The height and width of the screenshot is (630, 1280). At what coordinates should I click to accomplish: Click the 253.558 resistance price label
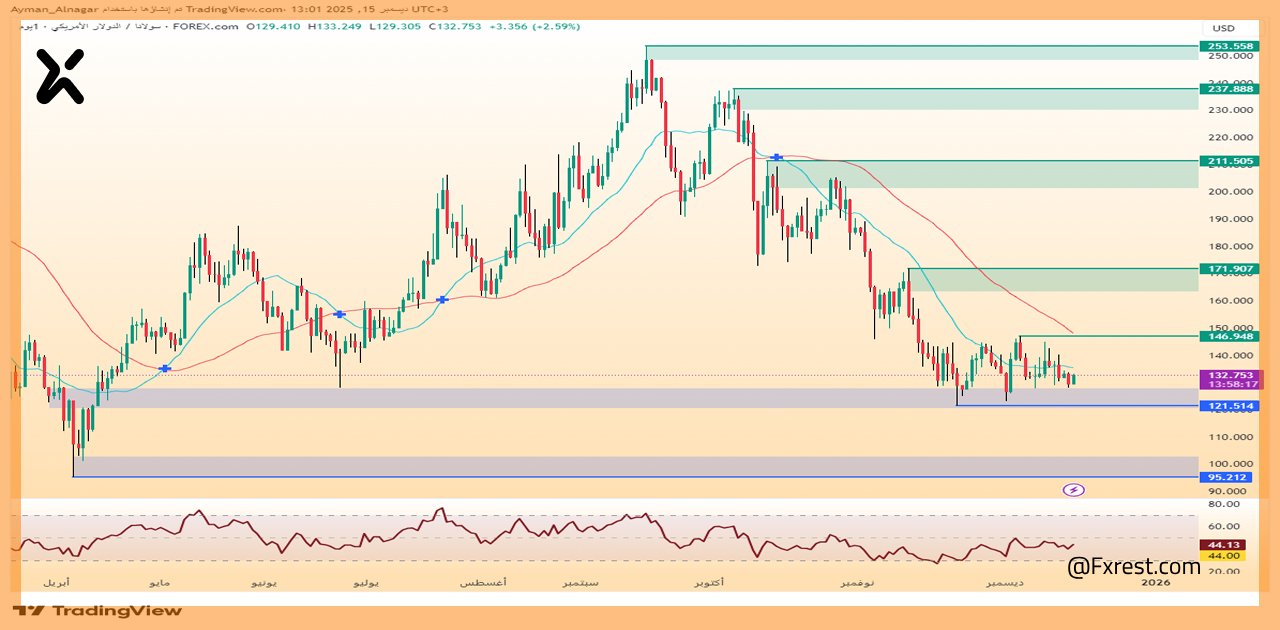click(1230, 47)
